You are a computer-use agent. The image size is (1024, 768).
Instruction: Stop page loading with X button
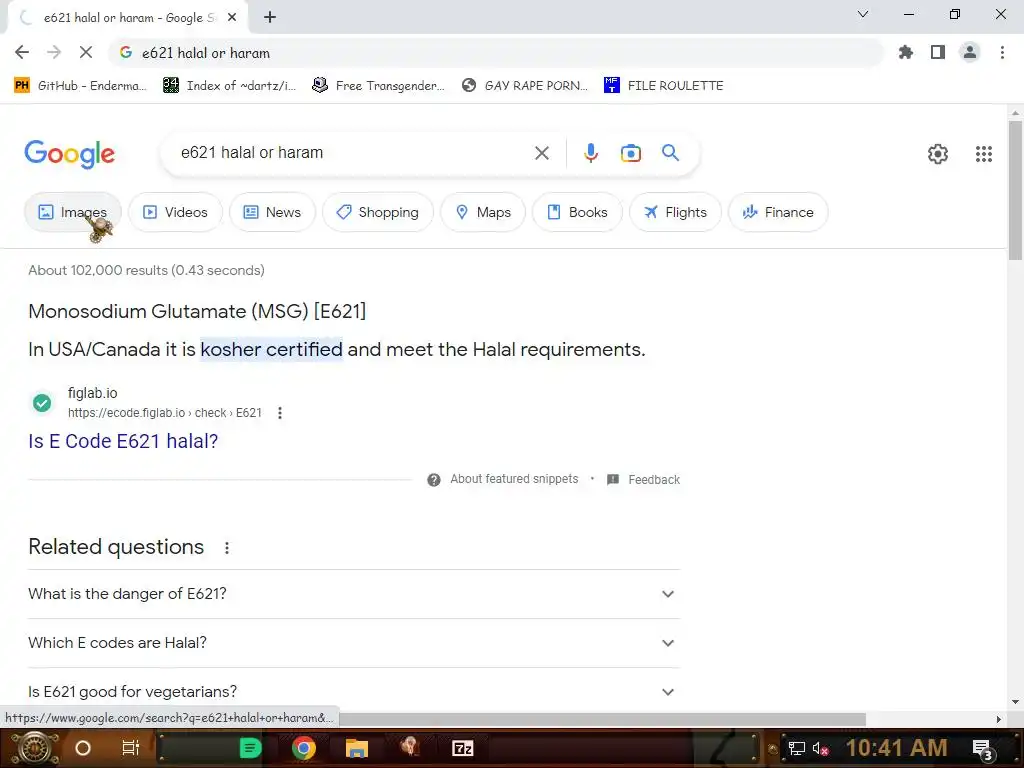point(86,52)
